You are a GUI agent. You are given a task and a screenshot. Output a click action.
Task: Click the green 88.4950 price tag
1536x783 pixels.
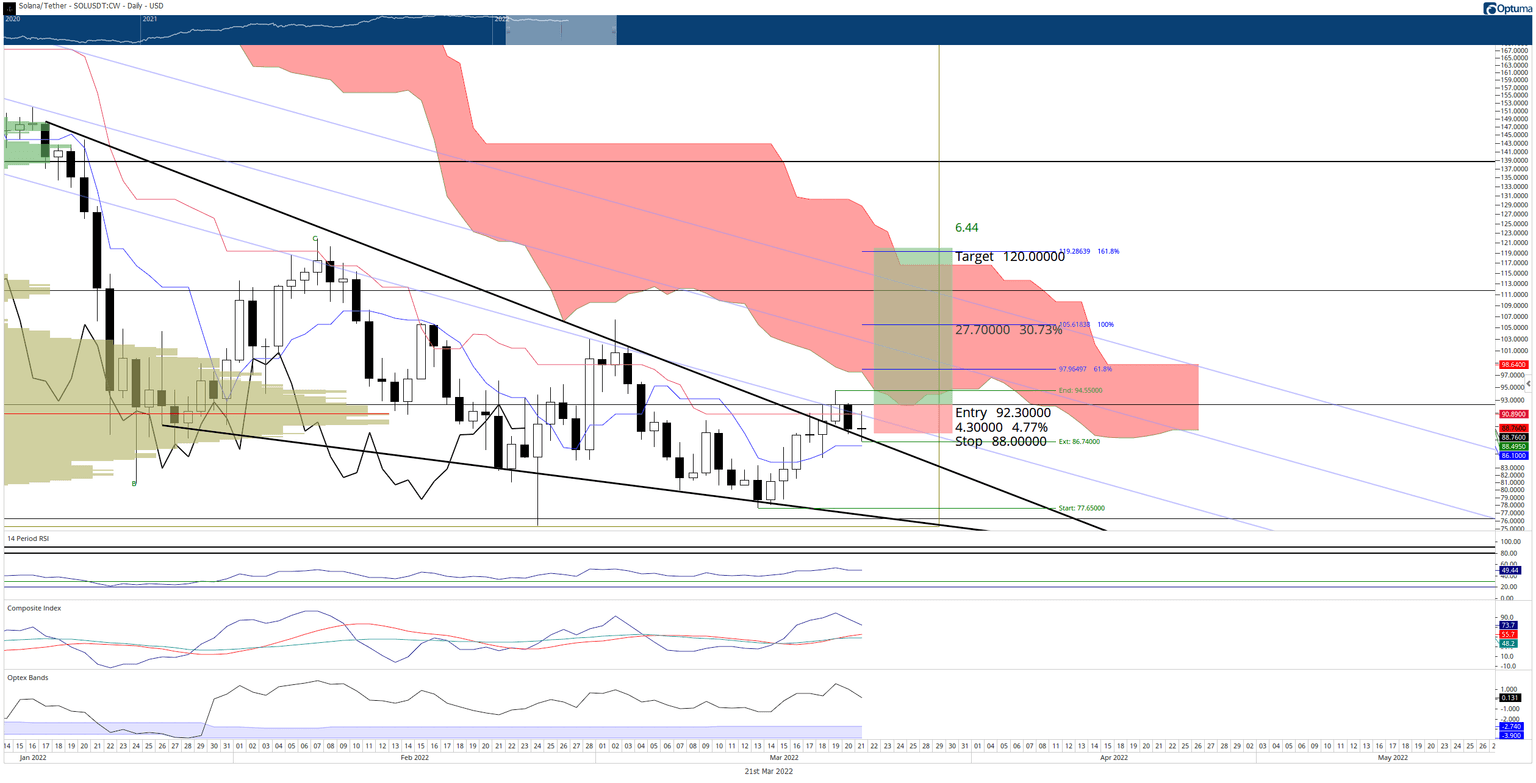tap(1512, 446)
